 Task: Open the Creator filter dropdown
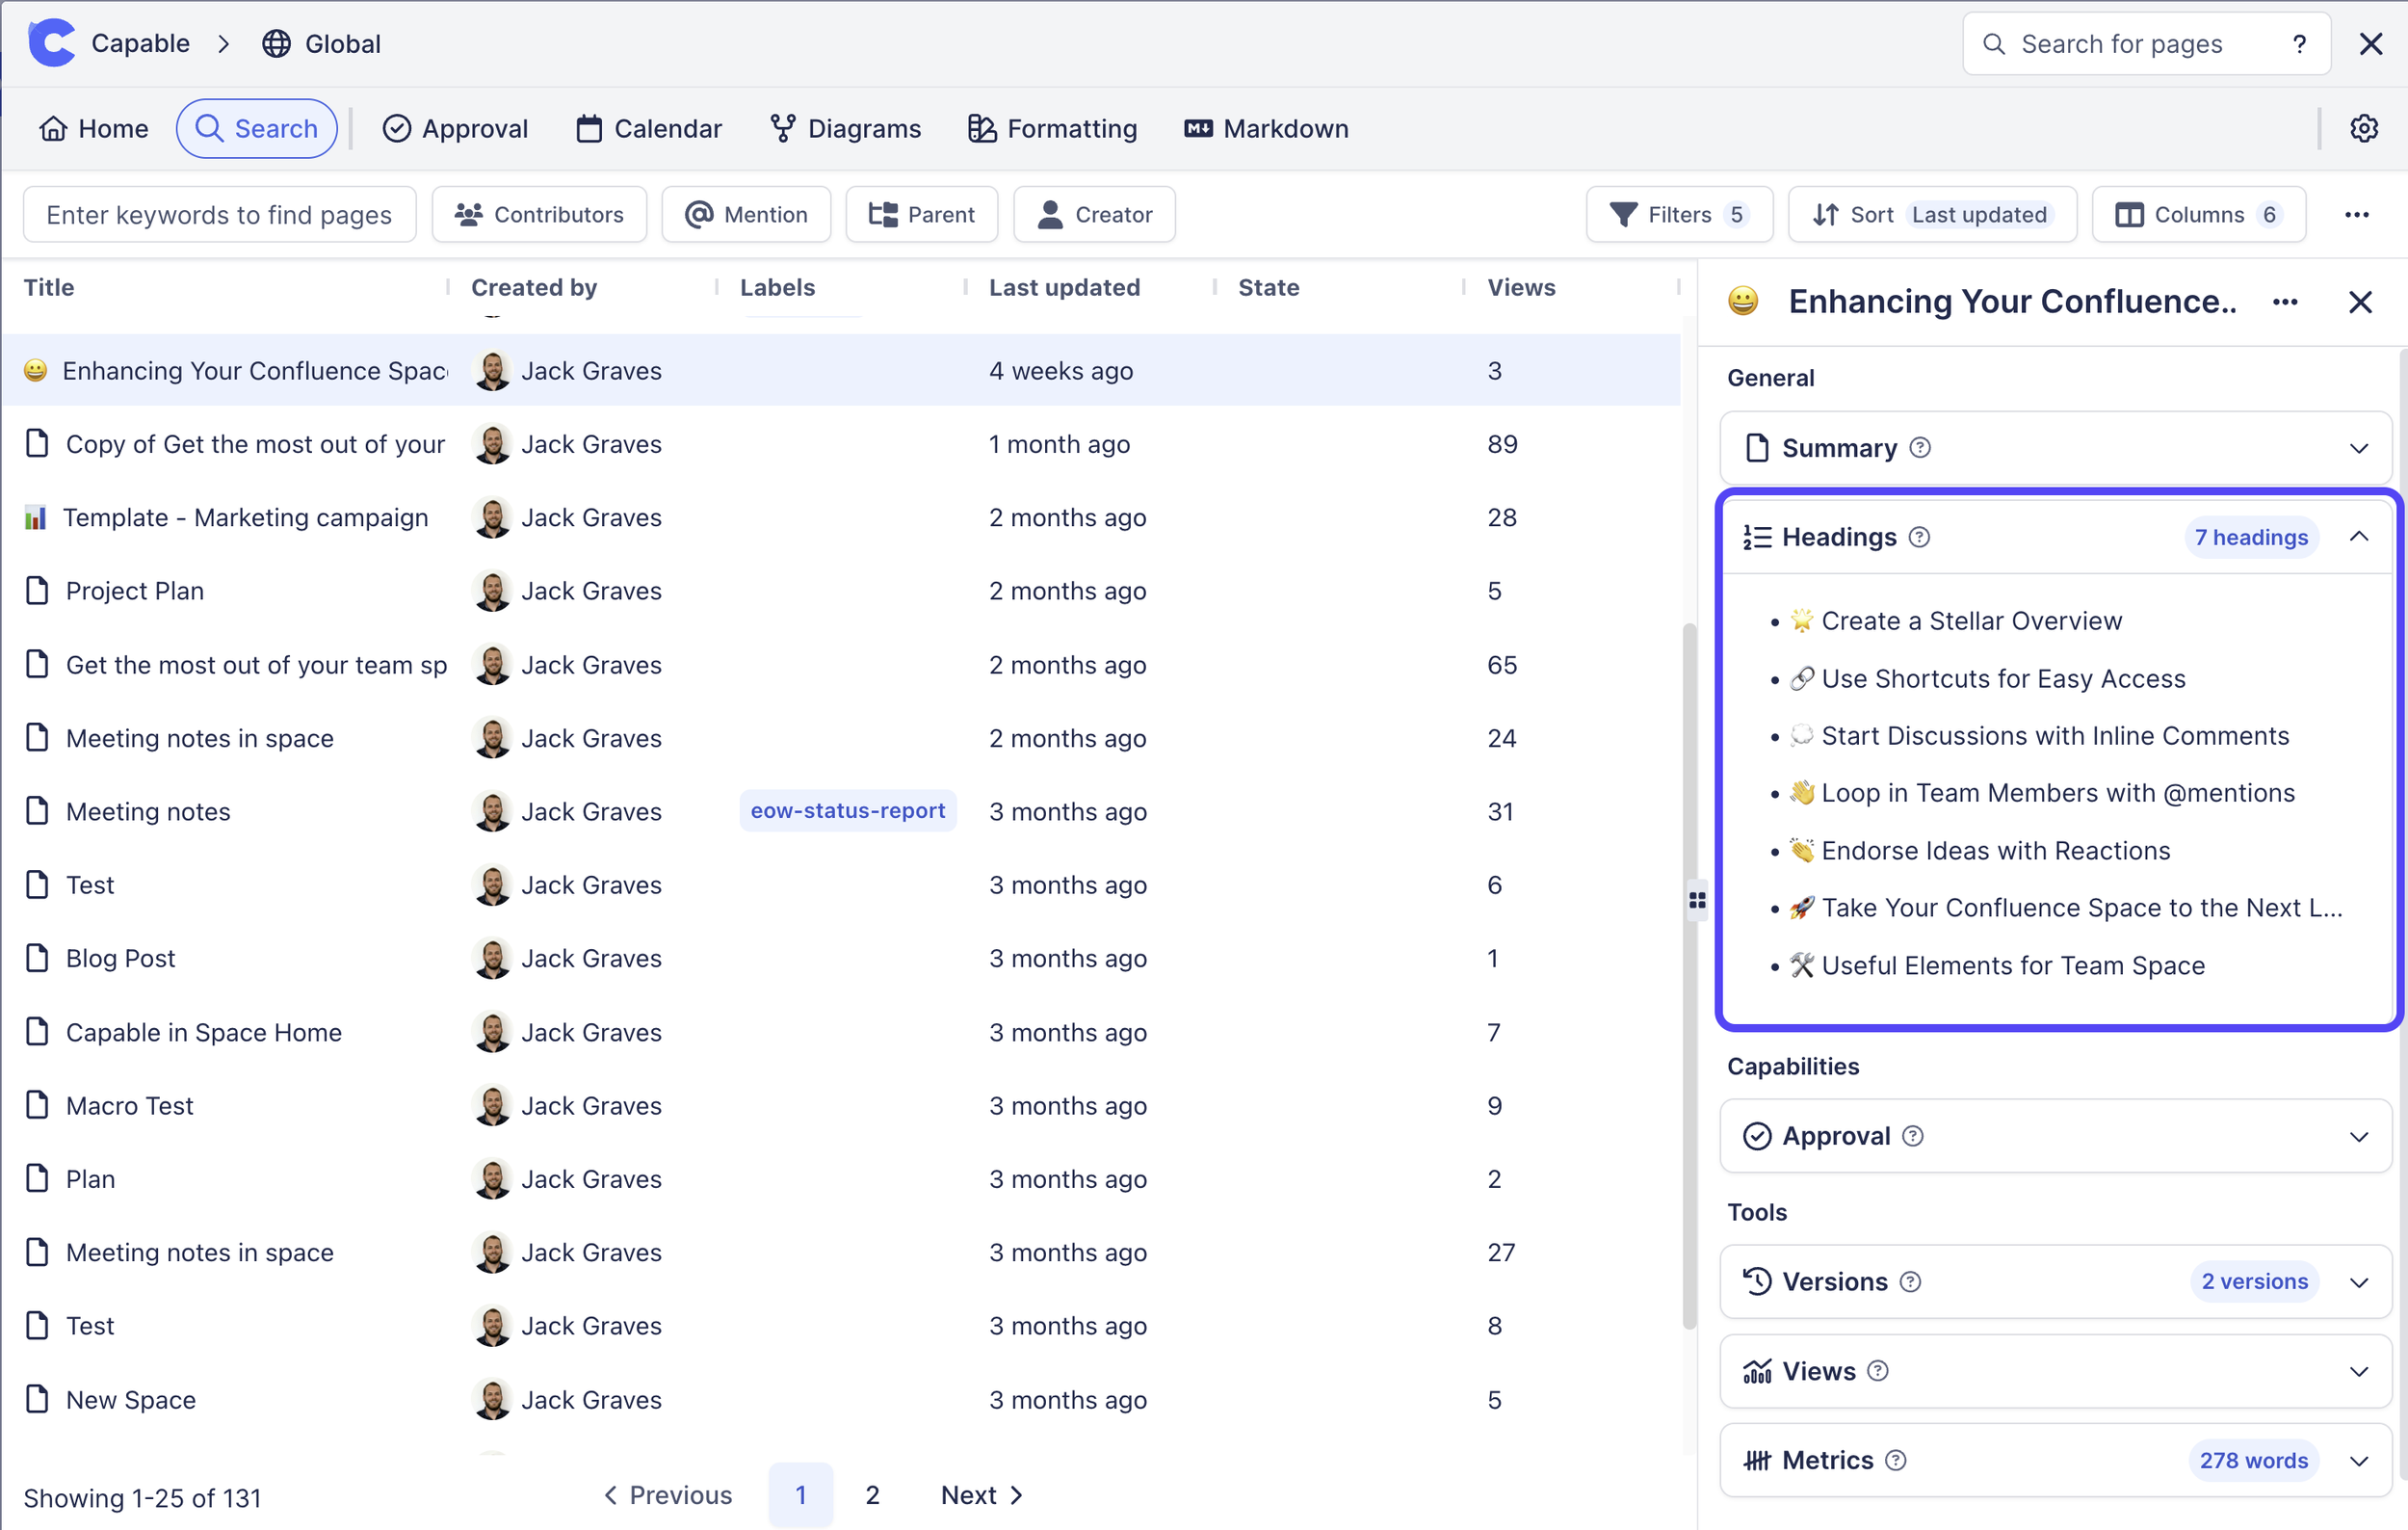(1094, 214)
